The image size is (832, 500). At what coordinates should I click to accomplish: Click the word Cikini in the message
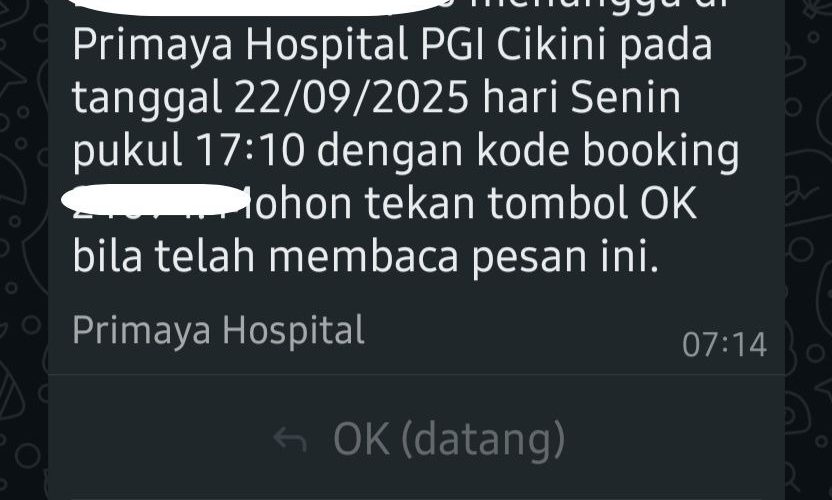tap(551, 46)
